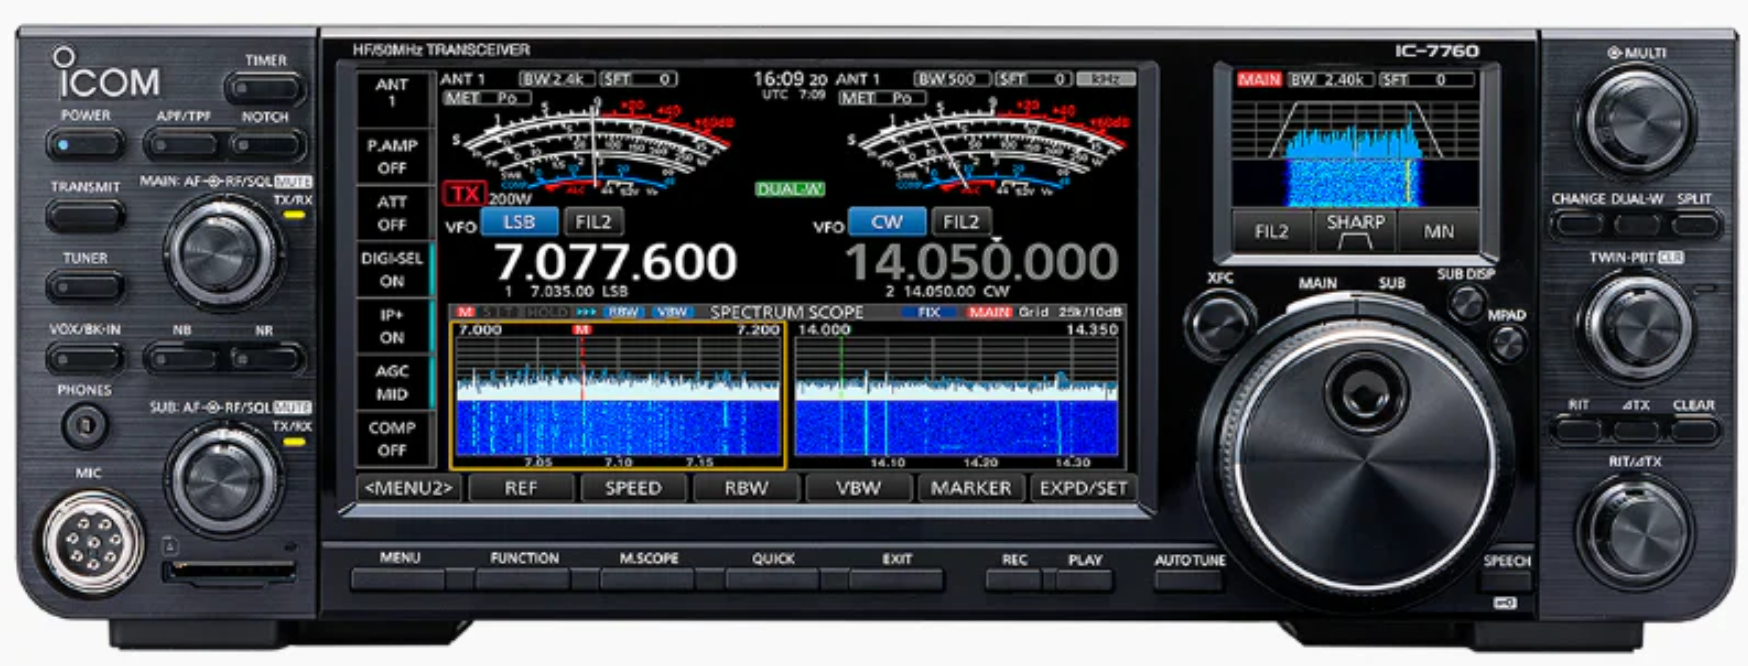Tap the EXPD/SET menu key
The width and height of the screenshot is (1748, 666).
[x=1083, y=488]
